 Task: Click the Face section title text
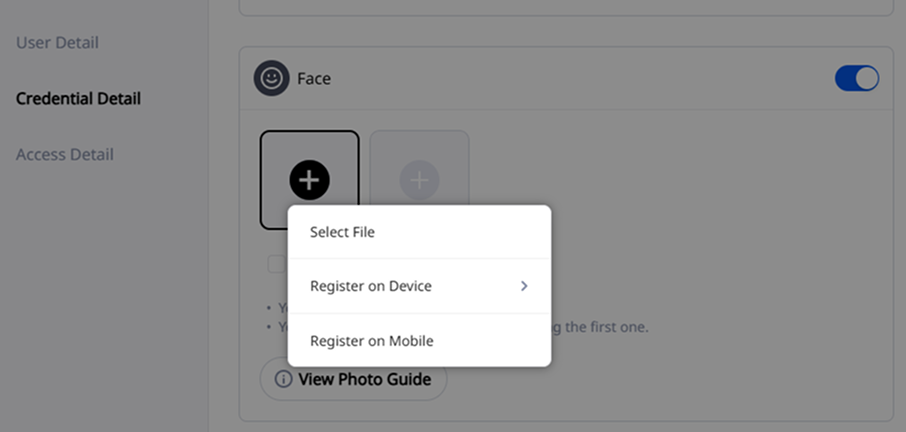[314, 78]
